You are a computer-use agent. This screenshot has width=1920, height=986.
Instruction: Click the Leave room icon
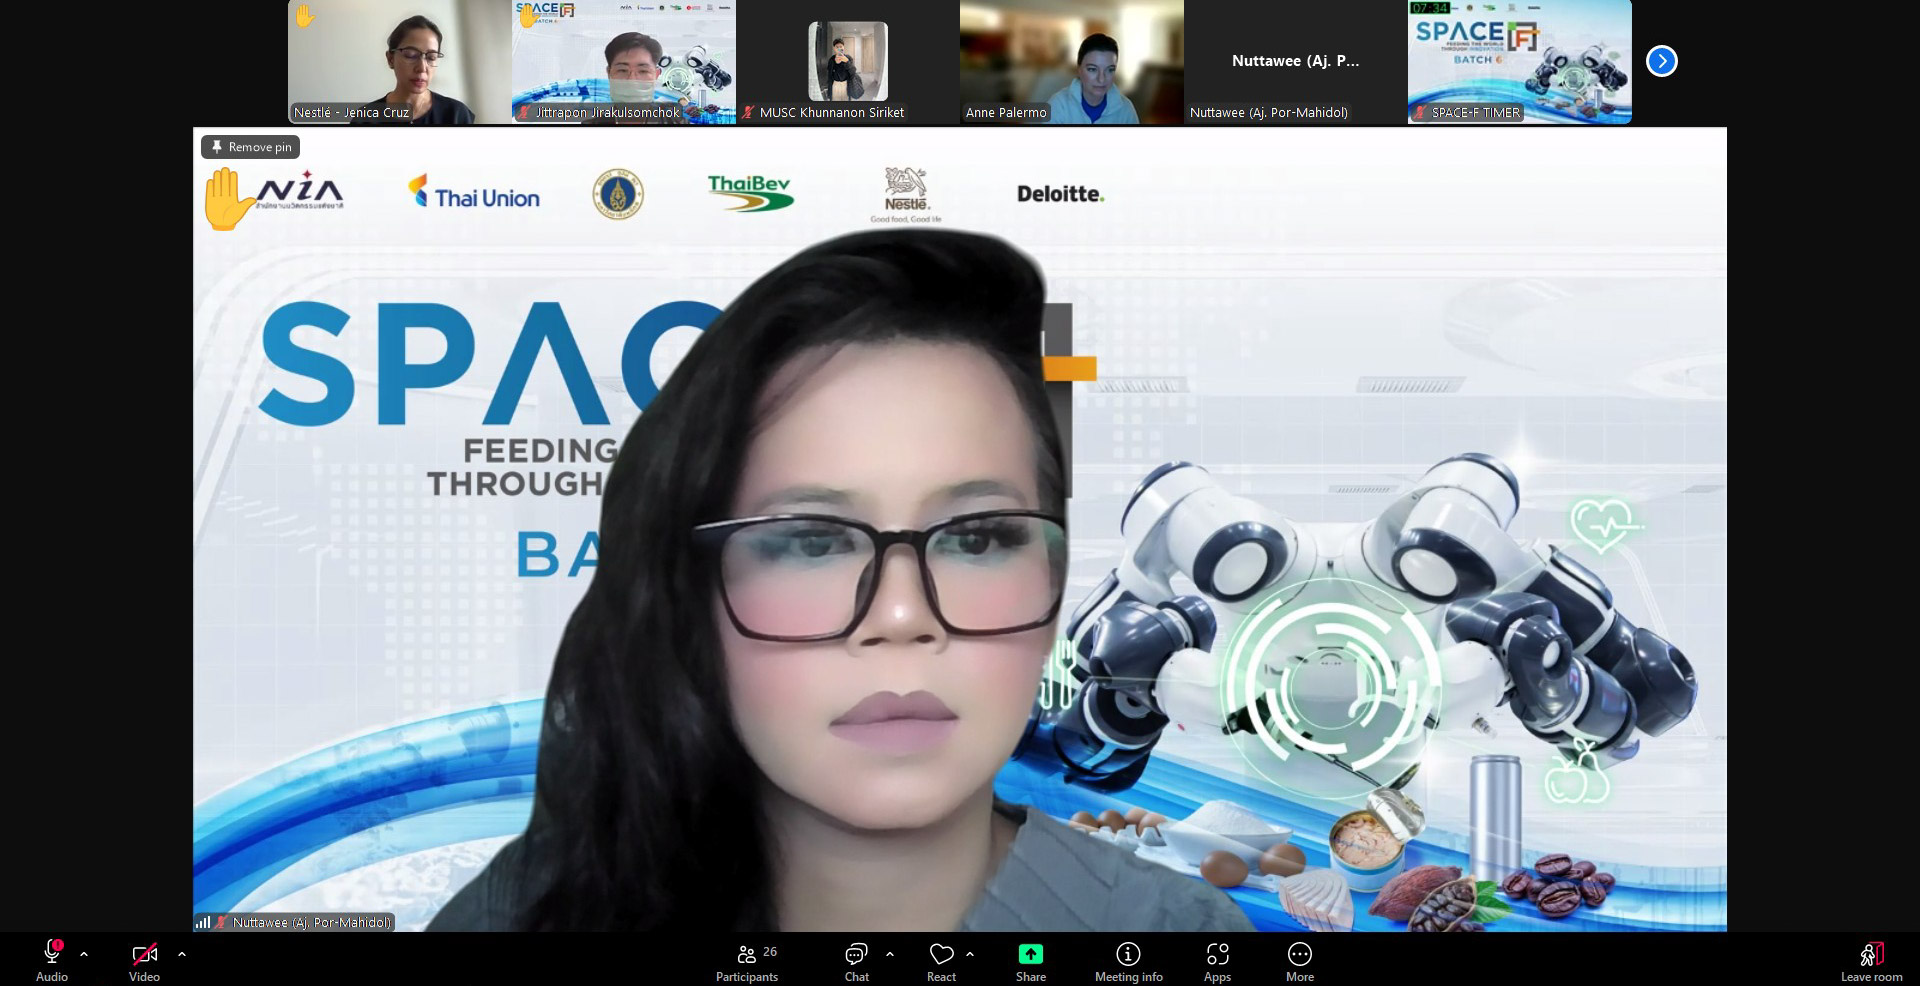tap(1871, 954)
